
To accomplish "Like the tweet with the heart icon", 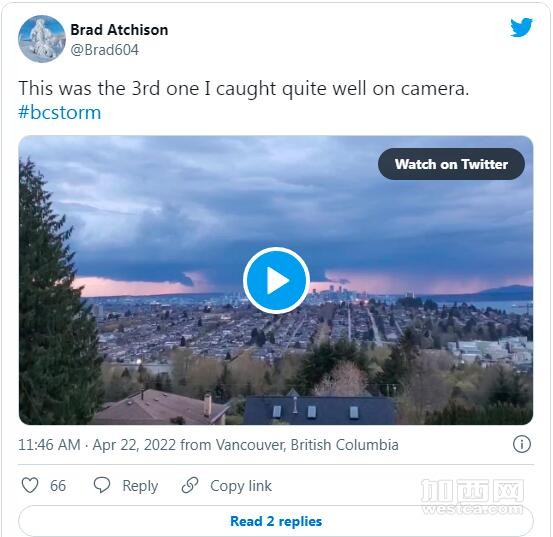I will (x=30, y=485).
